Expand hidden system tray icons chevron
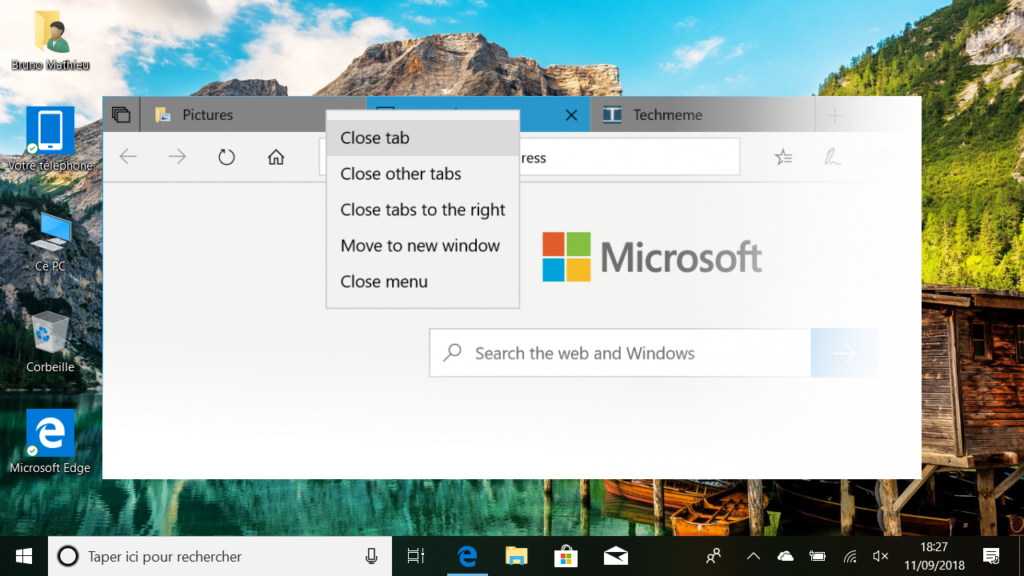The height and width of the screenshot is (576, 1024). click(x=753, y=556)
